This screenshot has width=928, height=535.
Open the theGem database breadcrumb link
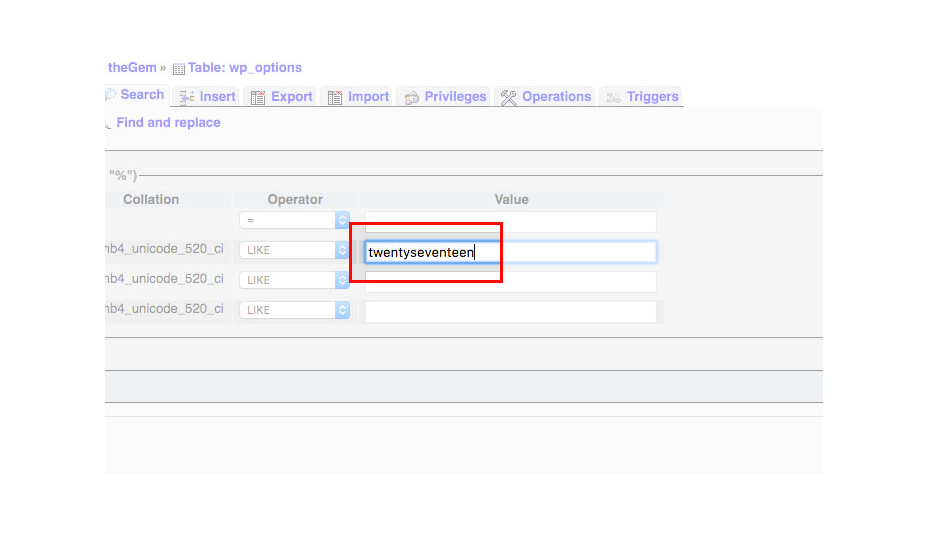pos(132,67)
